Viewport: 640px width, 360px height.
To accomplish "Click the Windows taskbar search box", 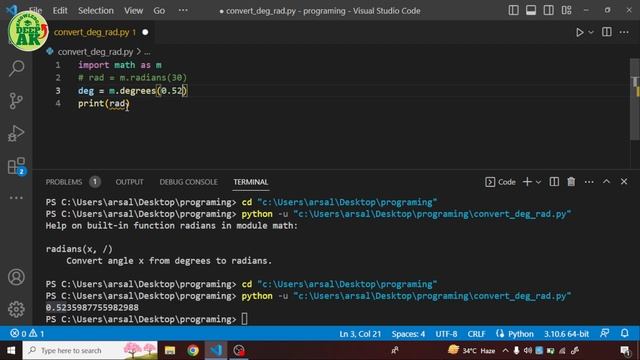I will (x=90, y=351).
